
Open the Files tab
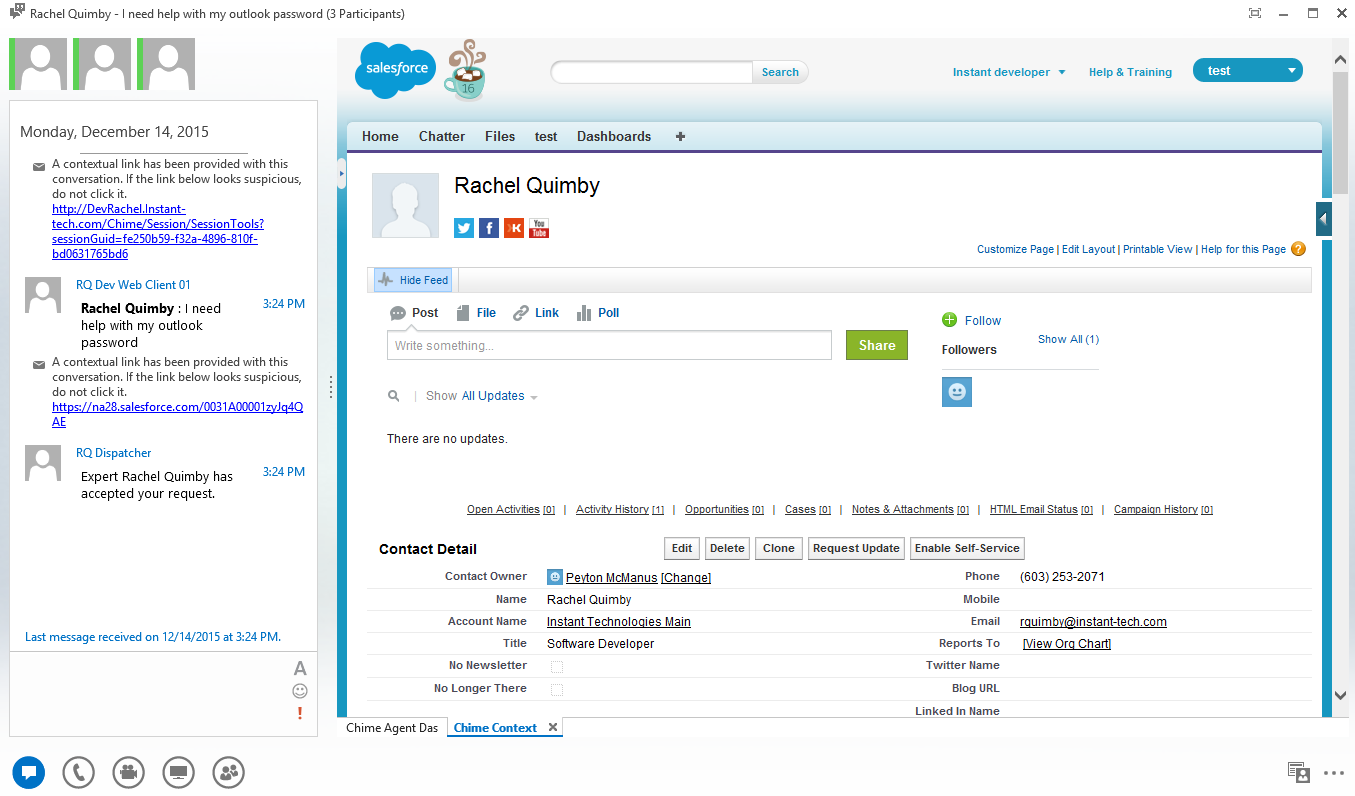click(x=500, y=136)
